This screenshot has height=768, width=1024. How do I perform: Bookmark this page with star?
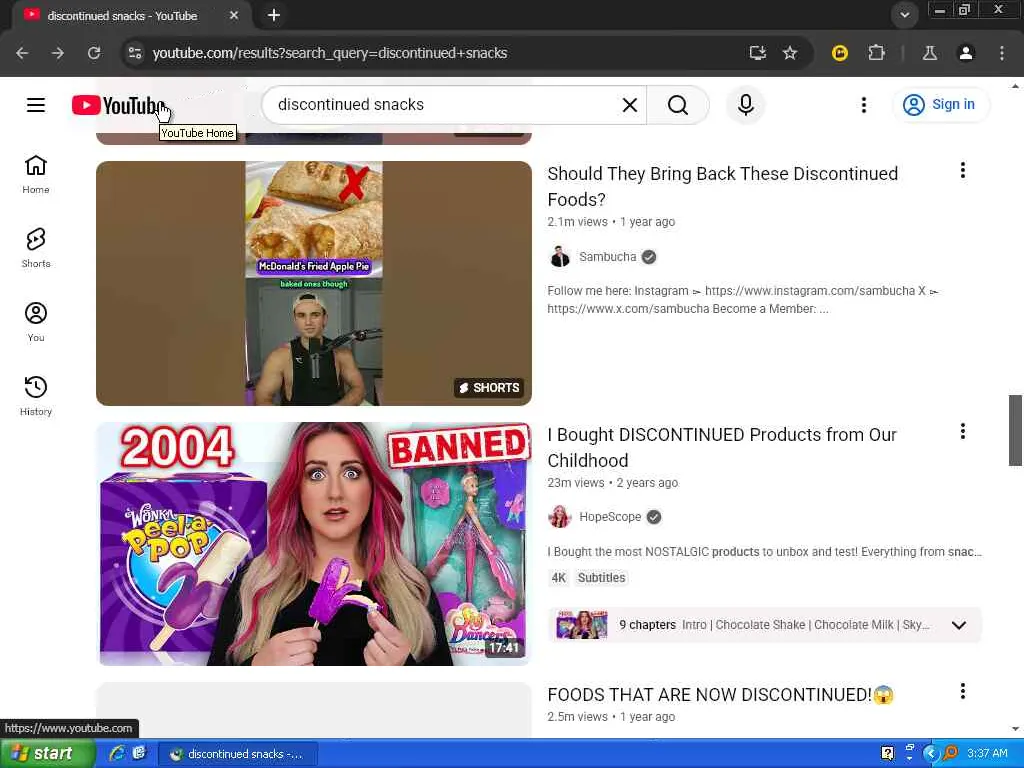pos(790,53)
